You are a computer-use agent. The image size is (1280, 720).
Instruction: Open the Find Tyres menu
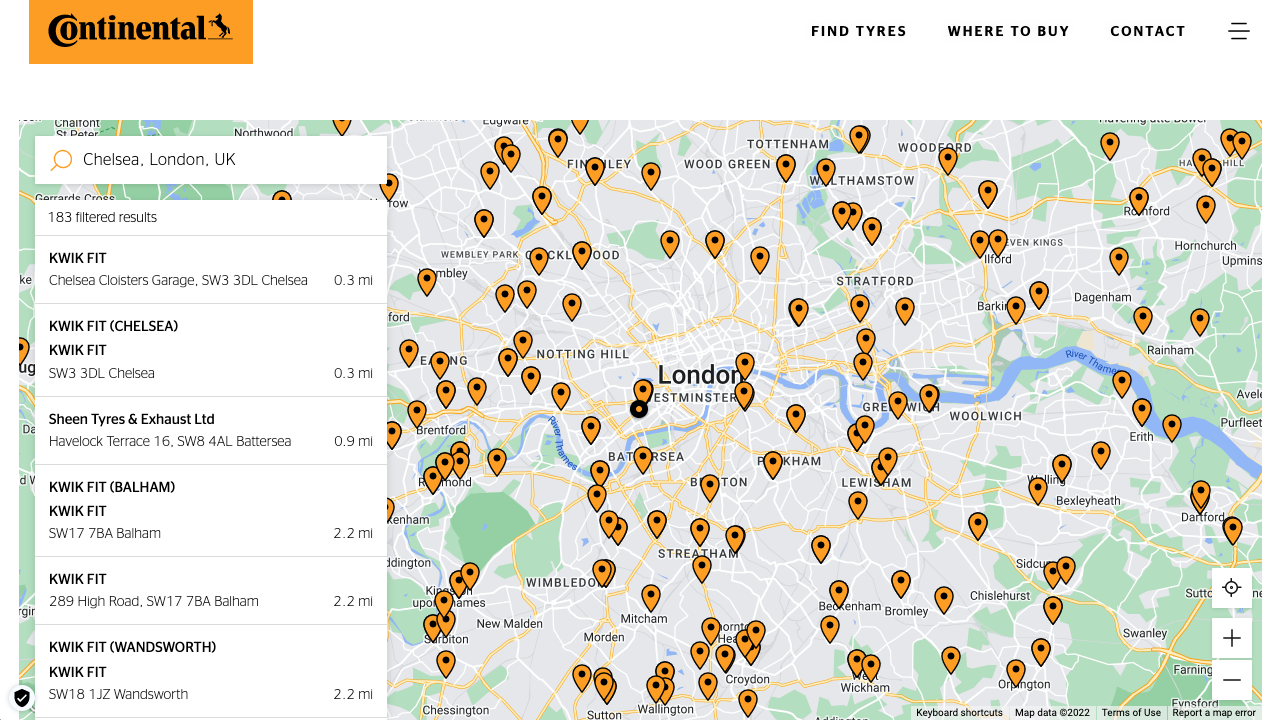coord(859,31)
